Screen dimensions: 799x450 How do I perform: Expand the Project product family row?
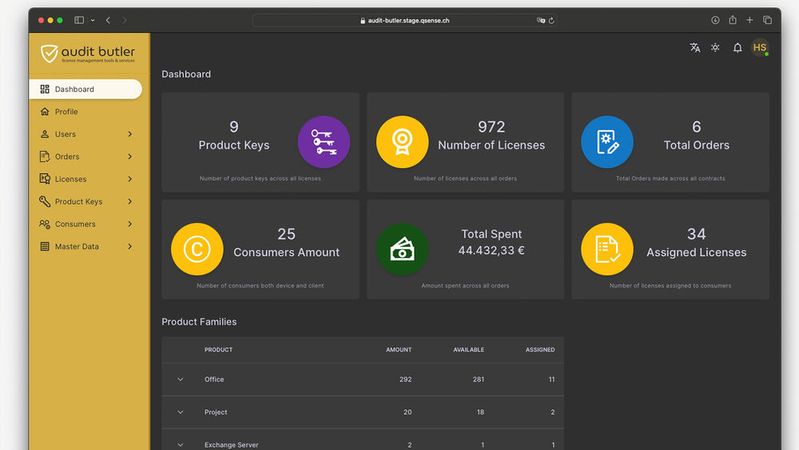[181, 412]
